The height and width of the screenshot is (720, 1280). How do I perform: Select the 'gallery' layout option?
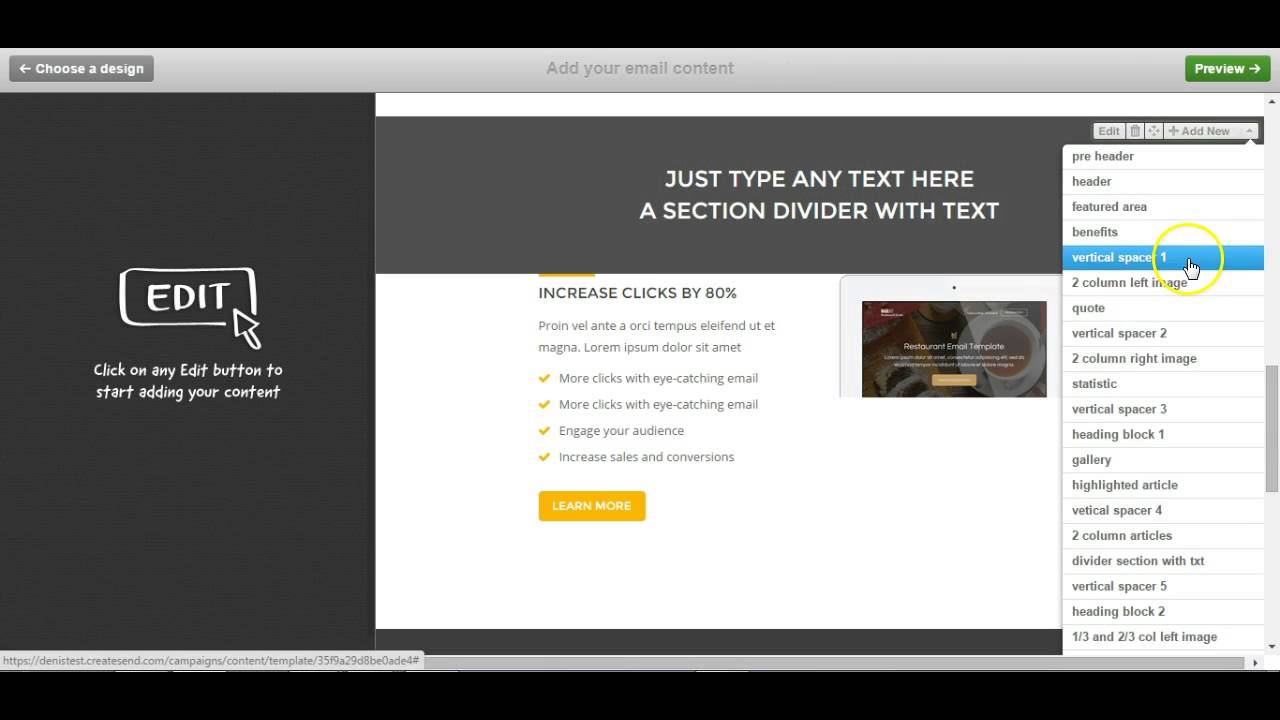click(x=1163, y=460)
